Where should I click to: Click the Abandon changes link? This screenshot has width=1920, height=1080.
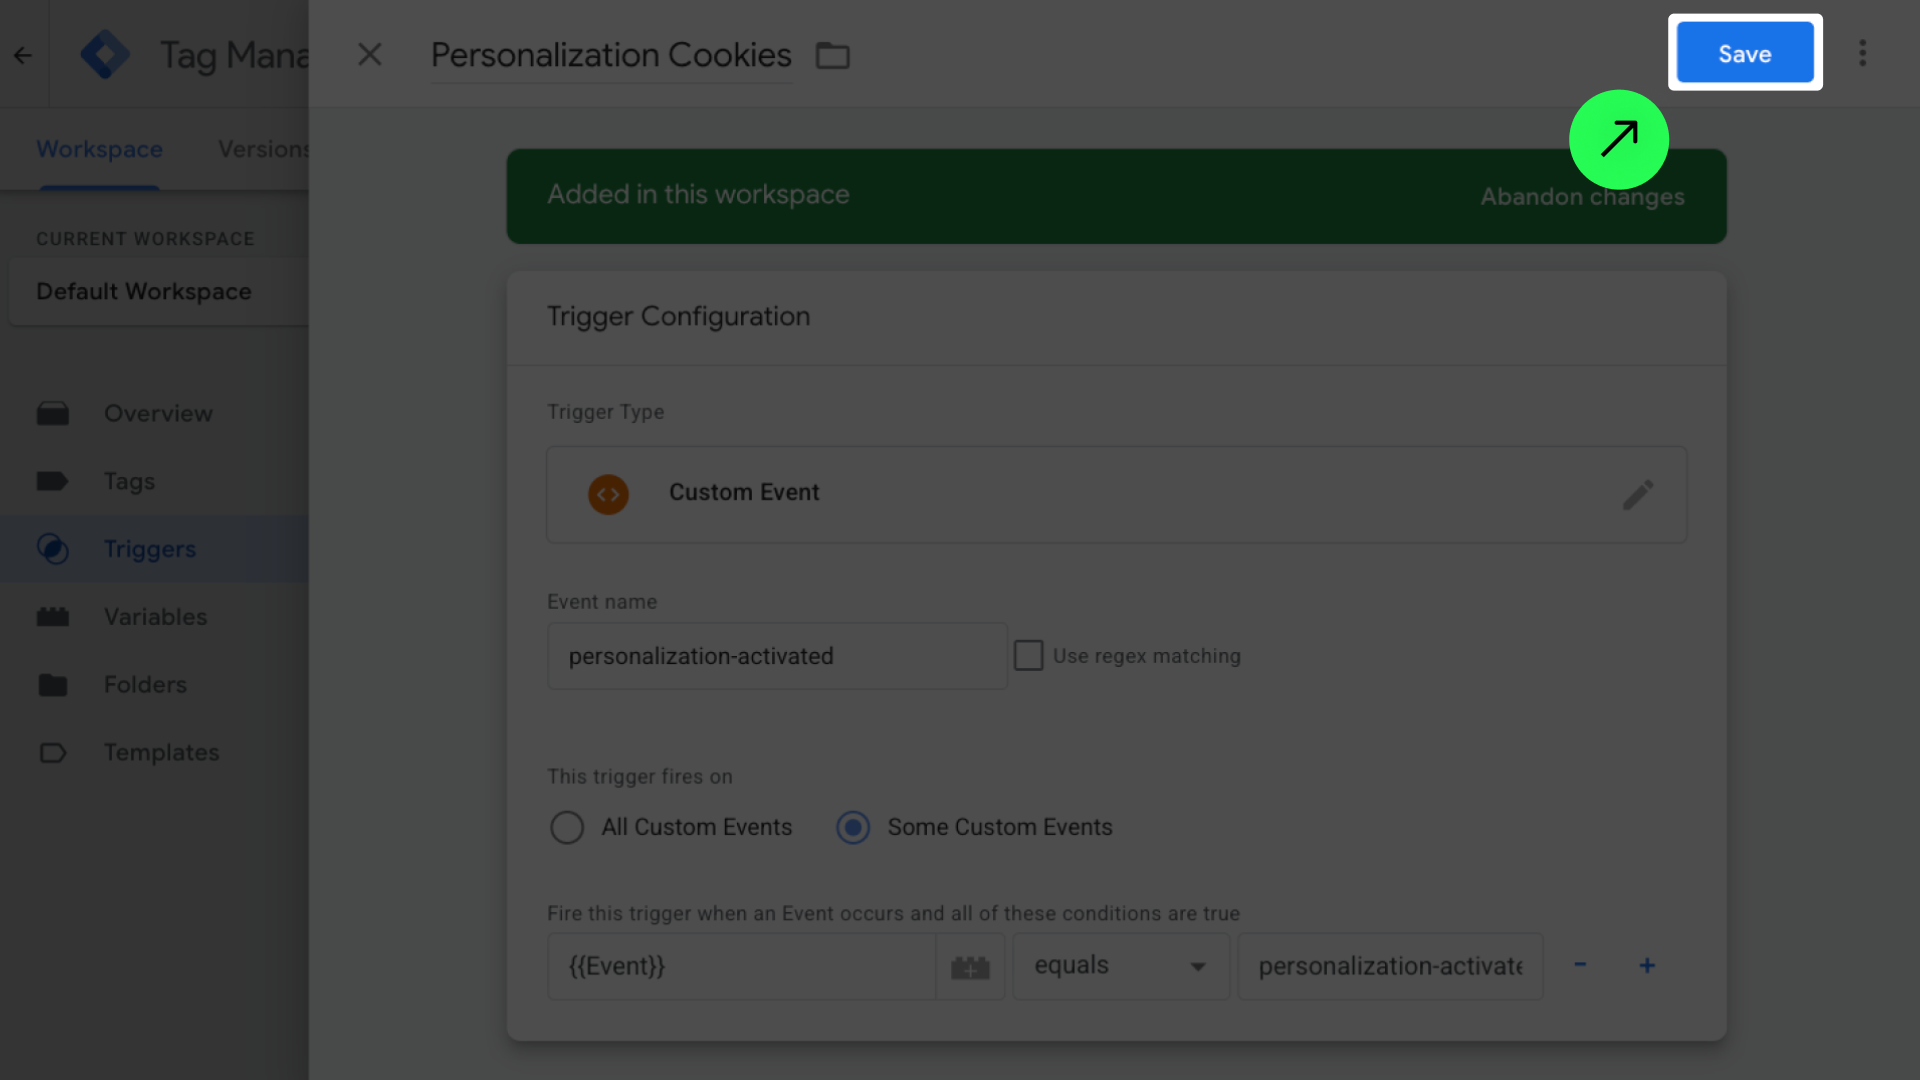[1582, 196]
